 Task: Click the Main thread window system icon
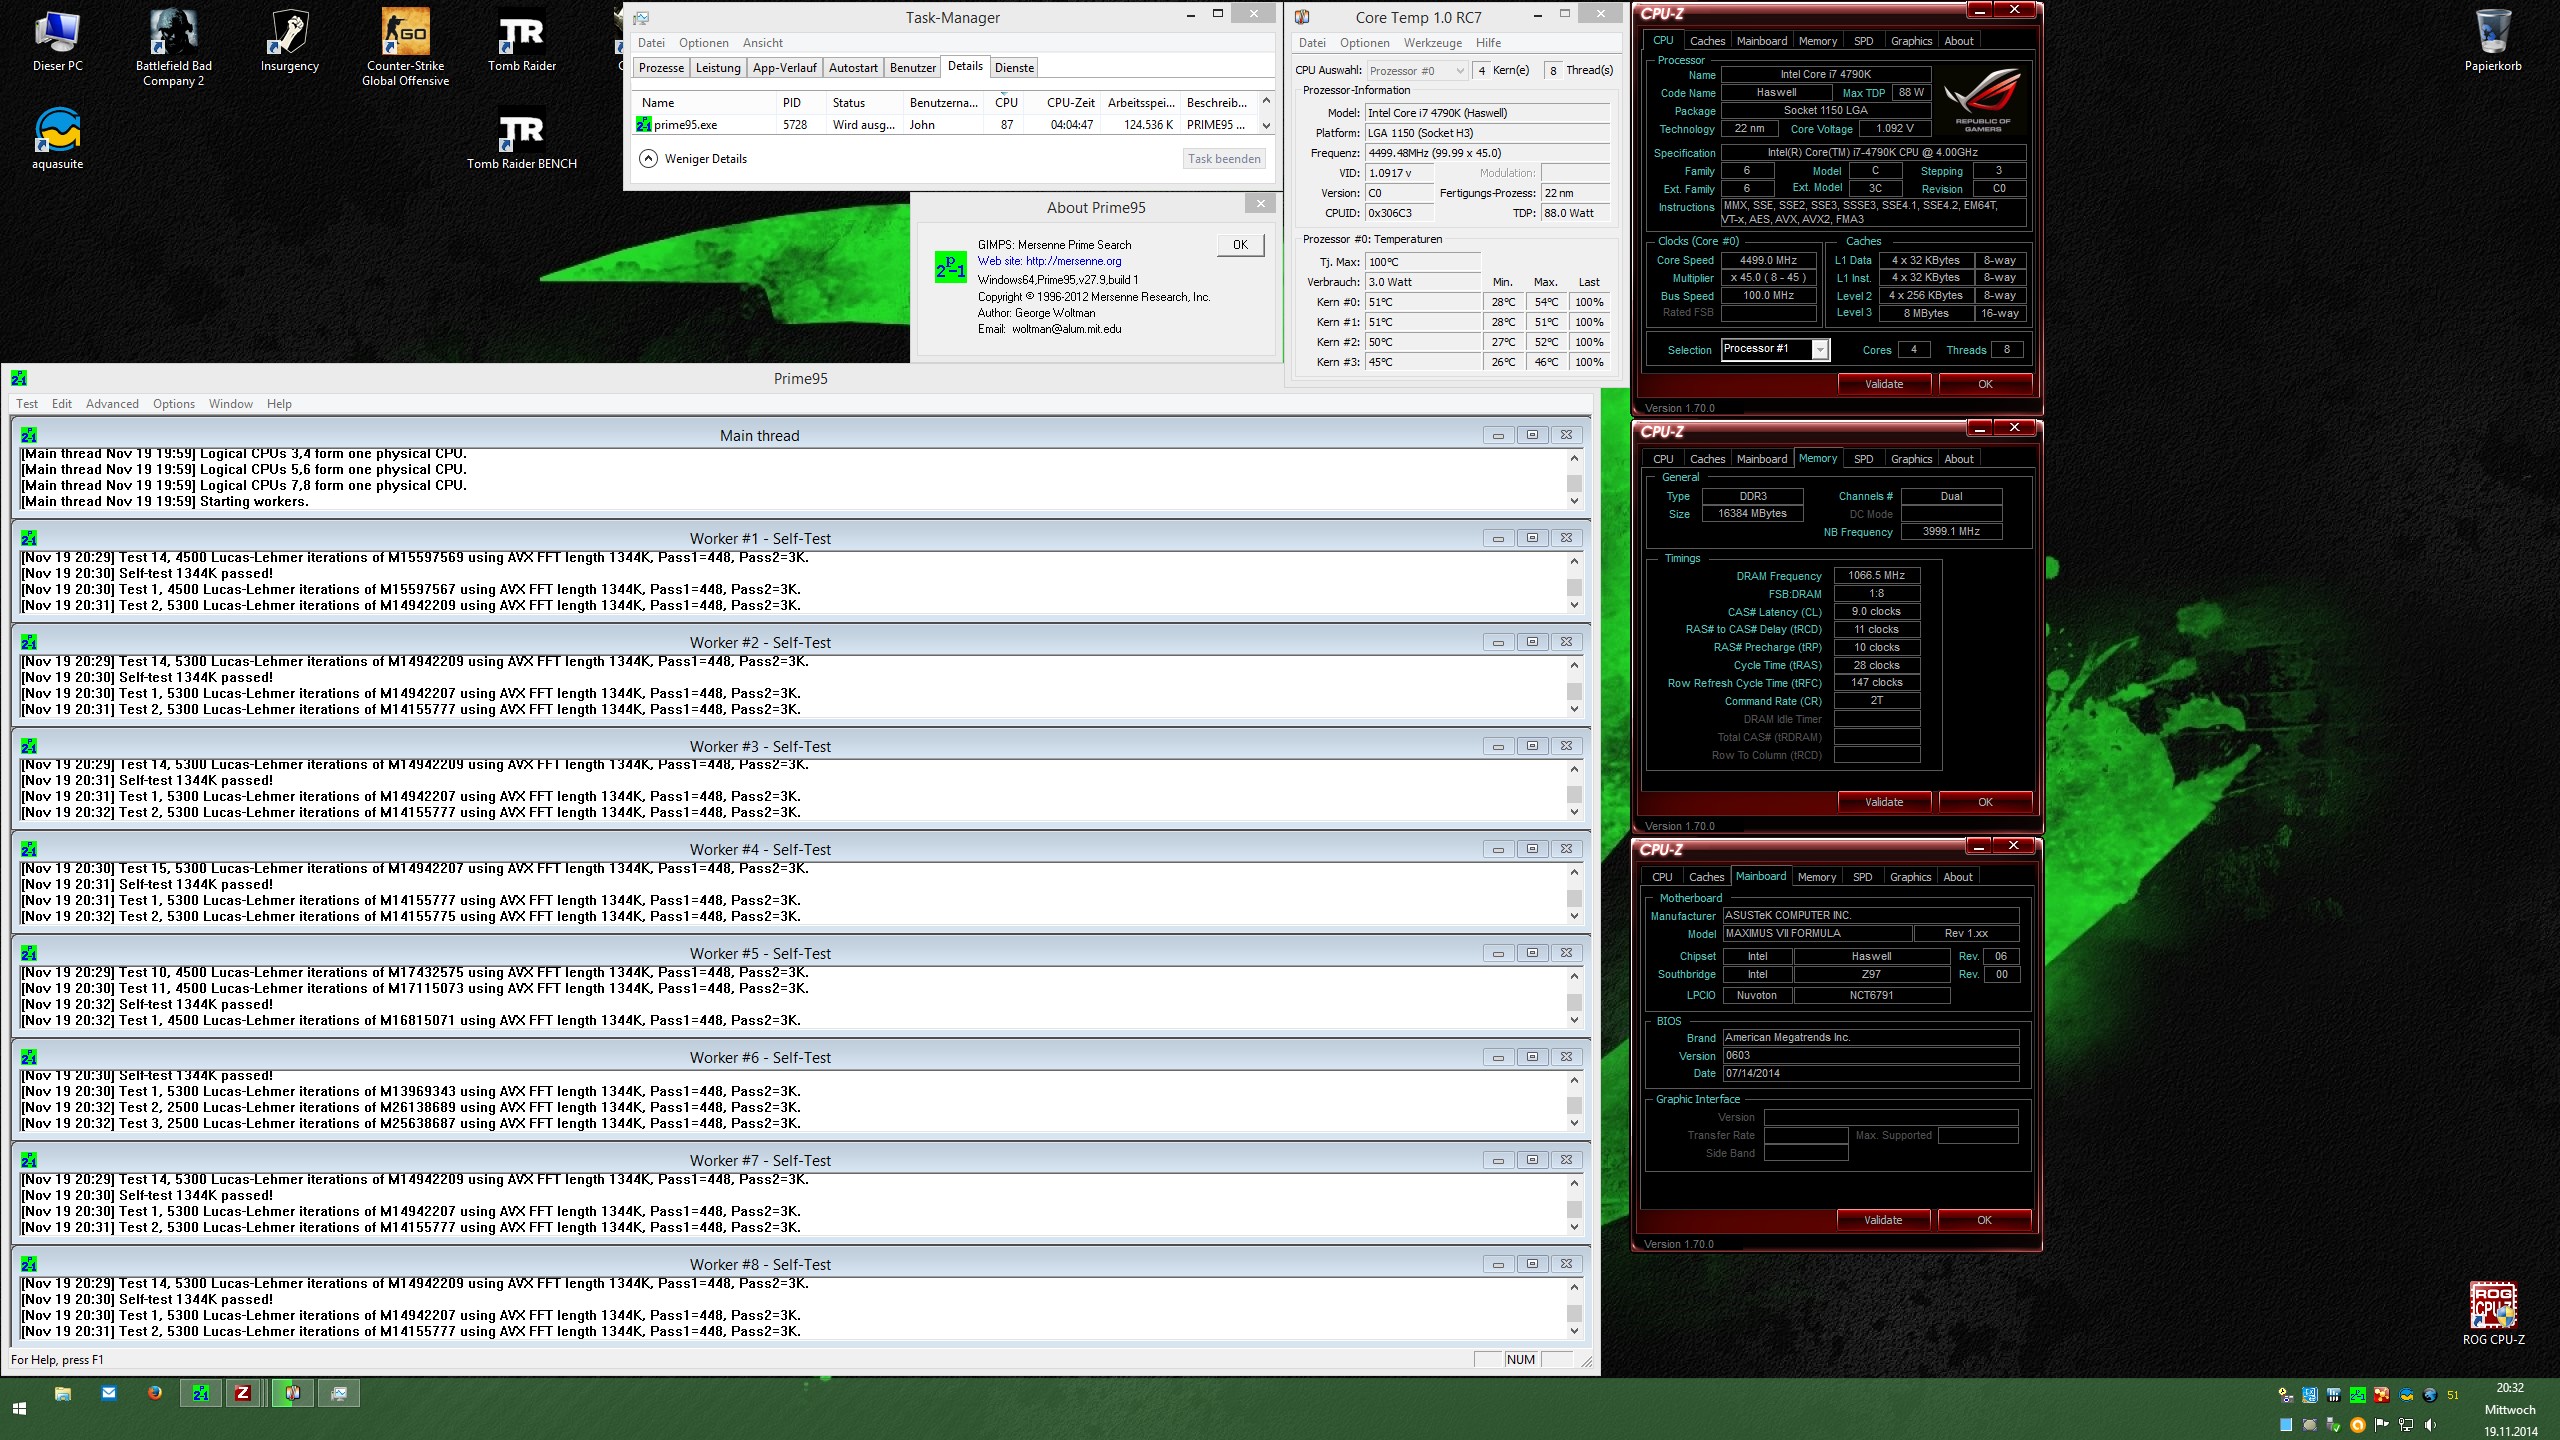[x=28, y=435]
